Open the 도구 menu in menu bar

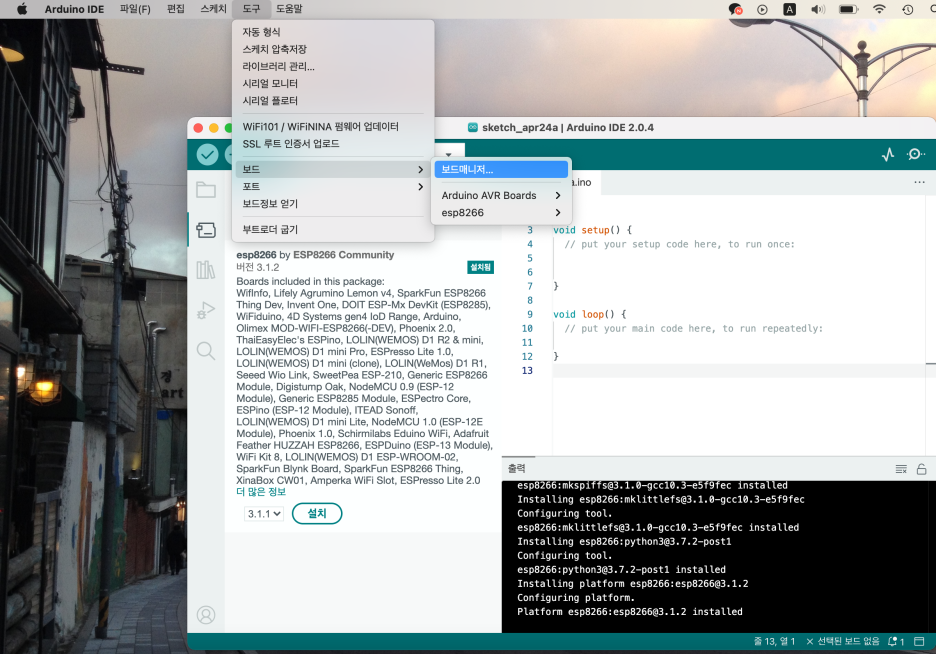pyautogui.click(x=251, y=9)
